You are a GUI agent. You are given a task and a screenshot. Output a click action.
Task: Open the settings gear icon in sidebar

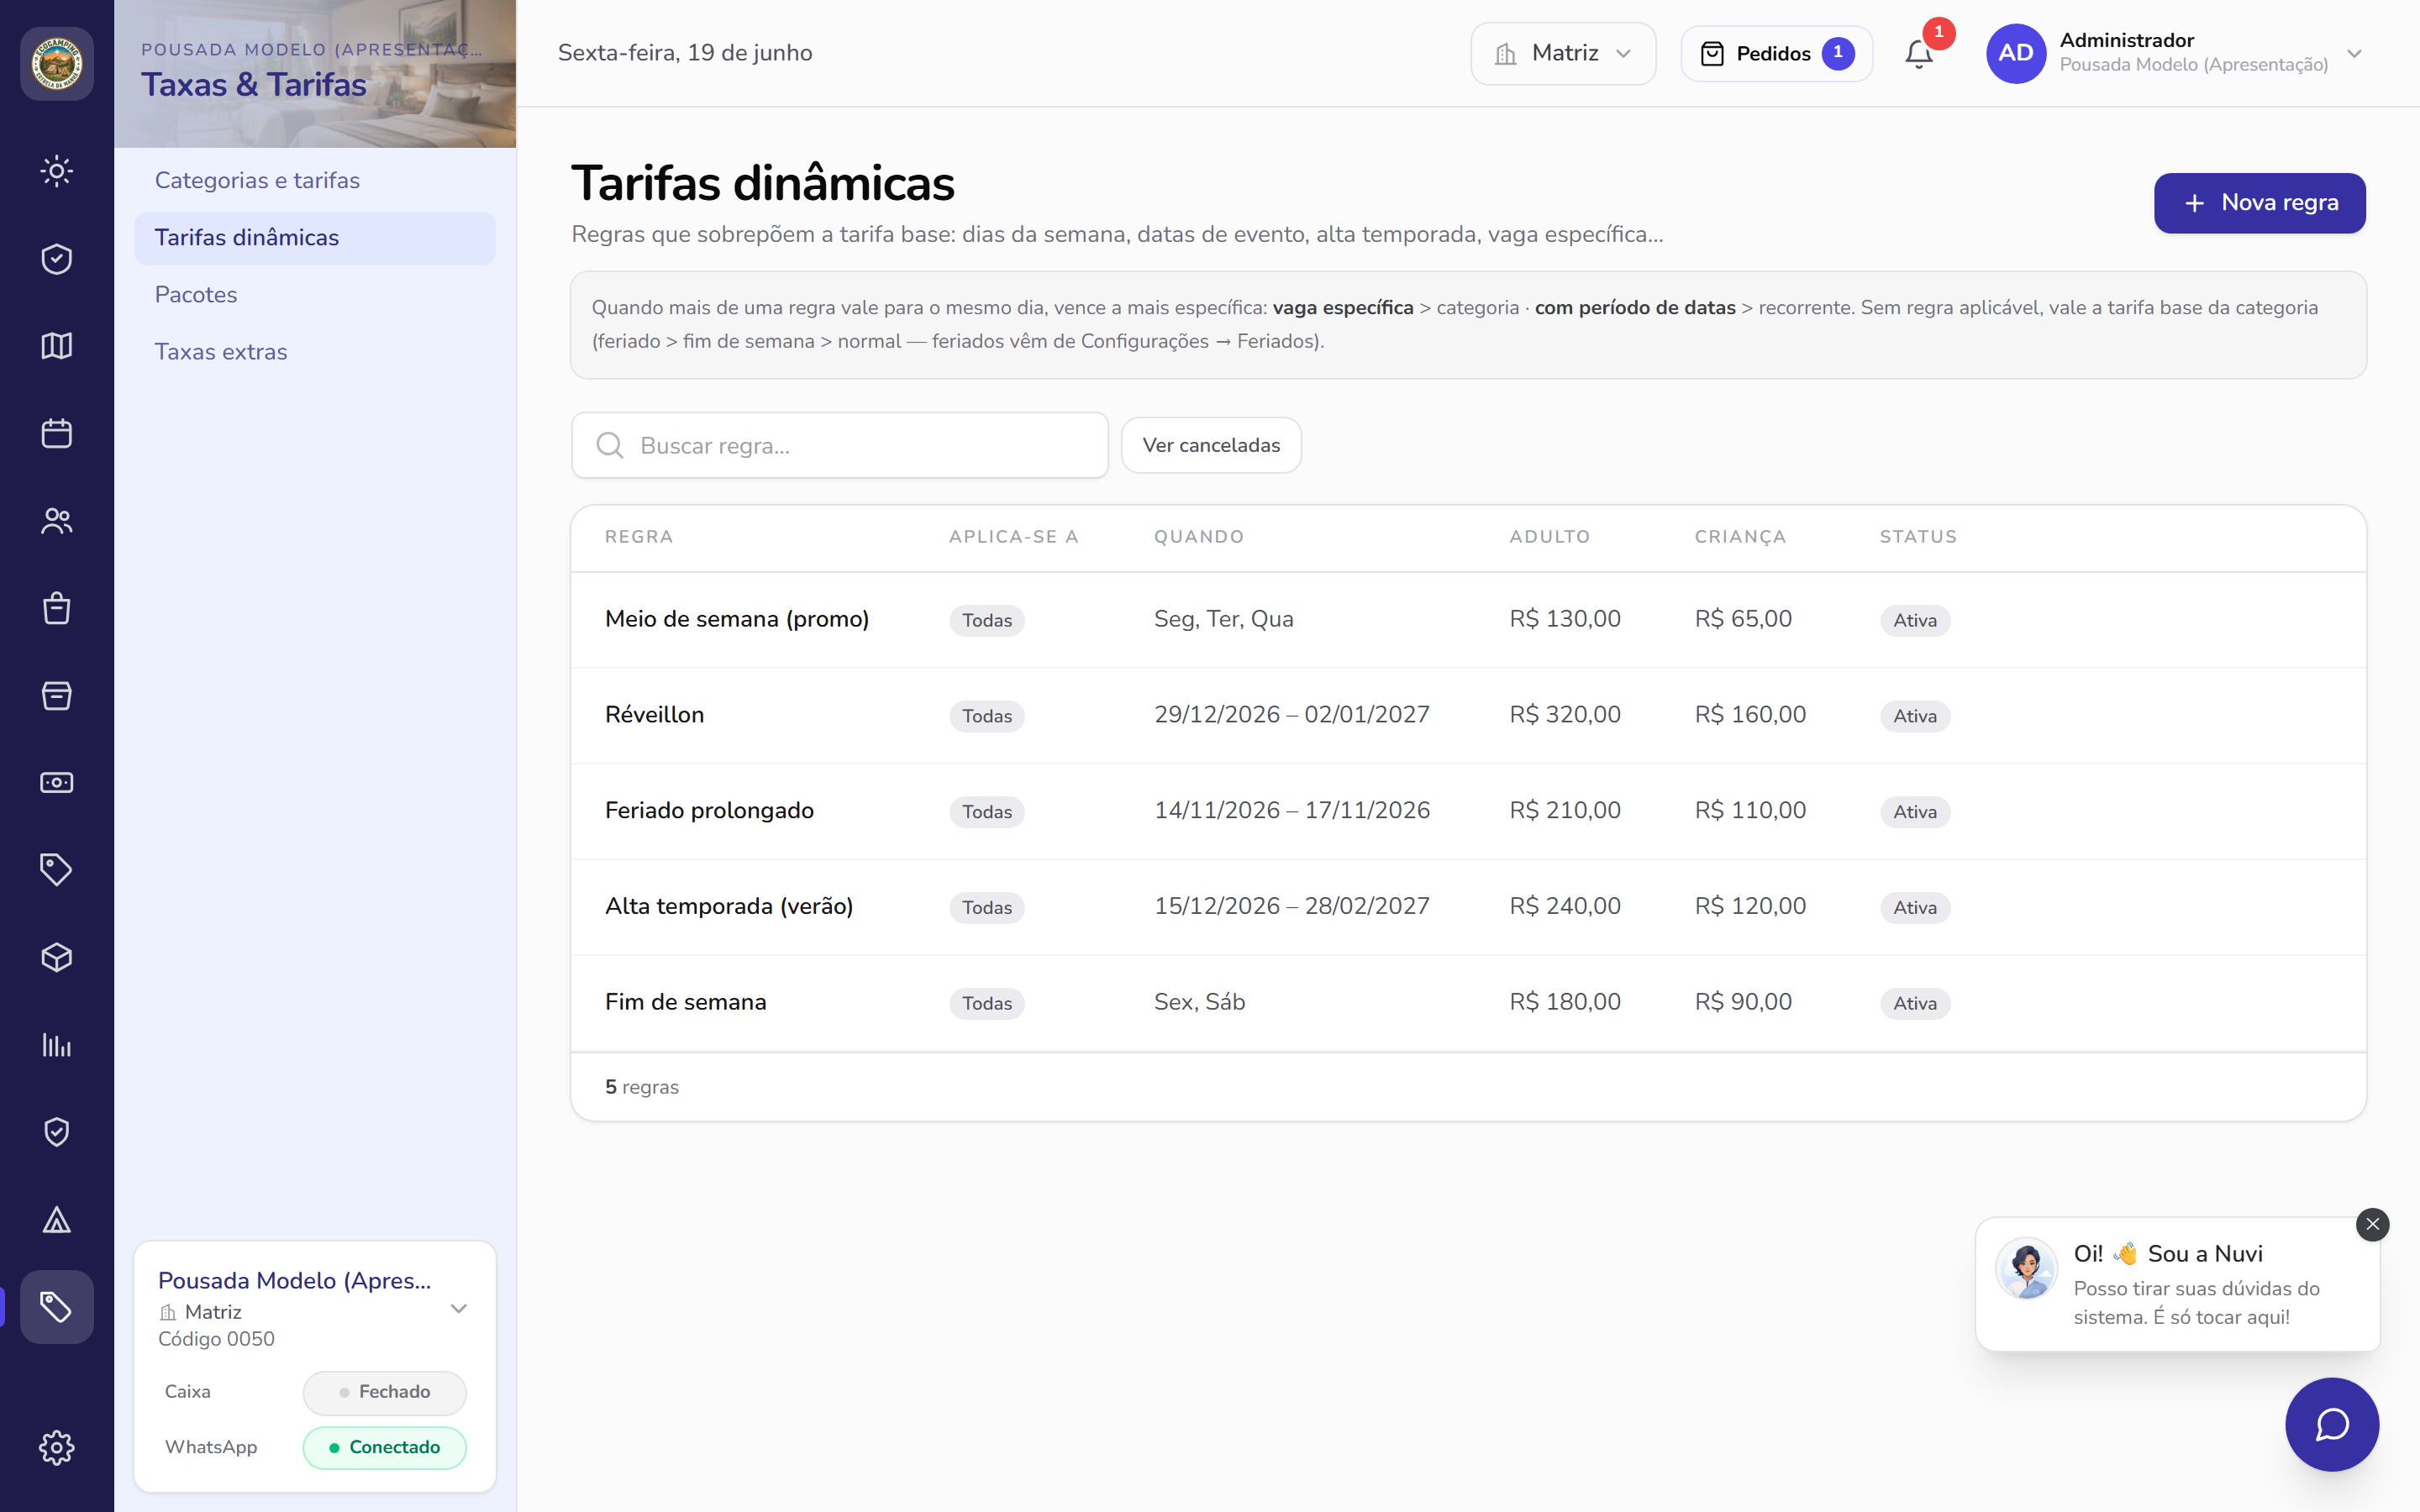57,1447
